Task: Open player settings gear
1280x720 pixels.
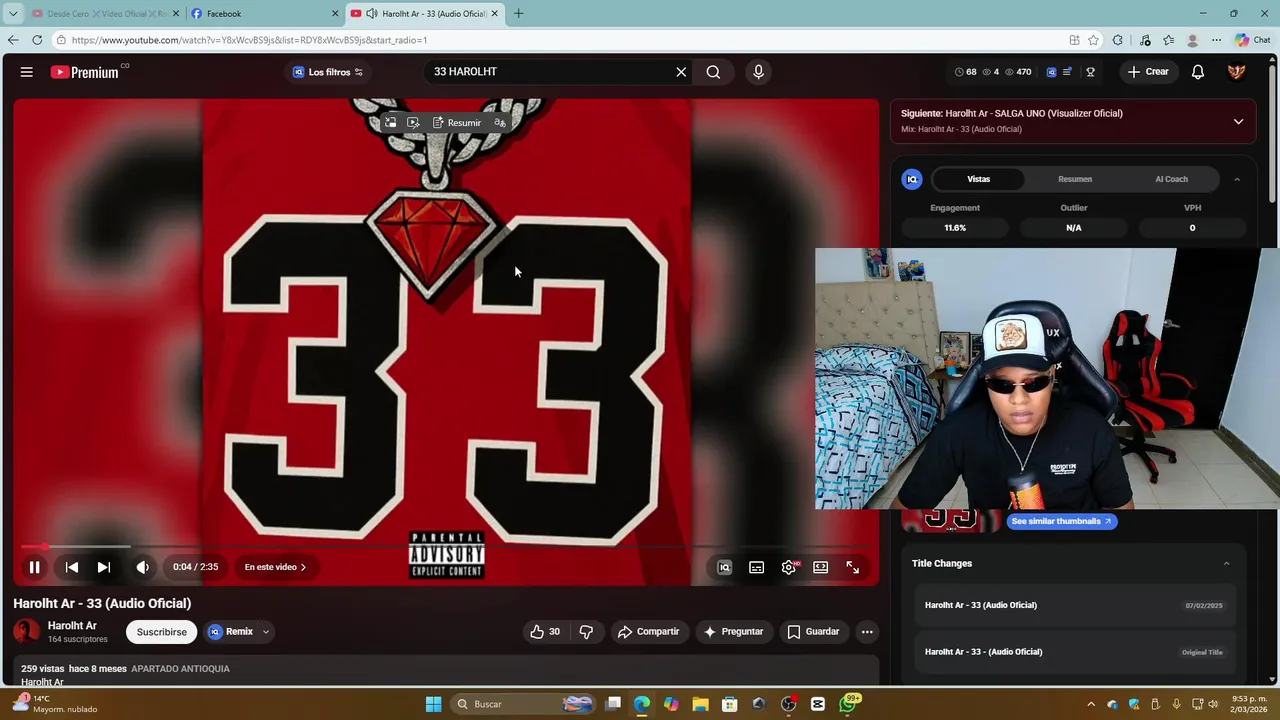Action: [789, 567]
